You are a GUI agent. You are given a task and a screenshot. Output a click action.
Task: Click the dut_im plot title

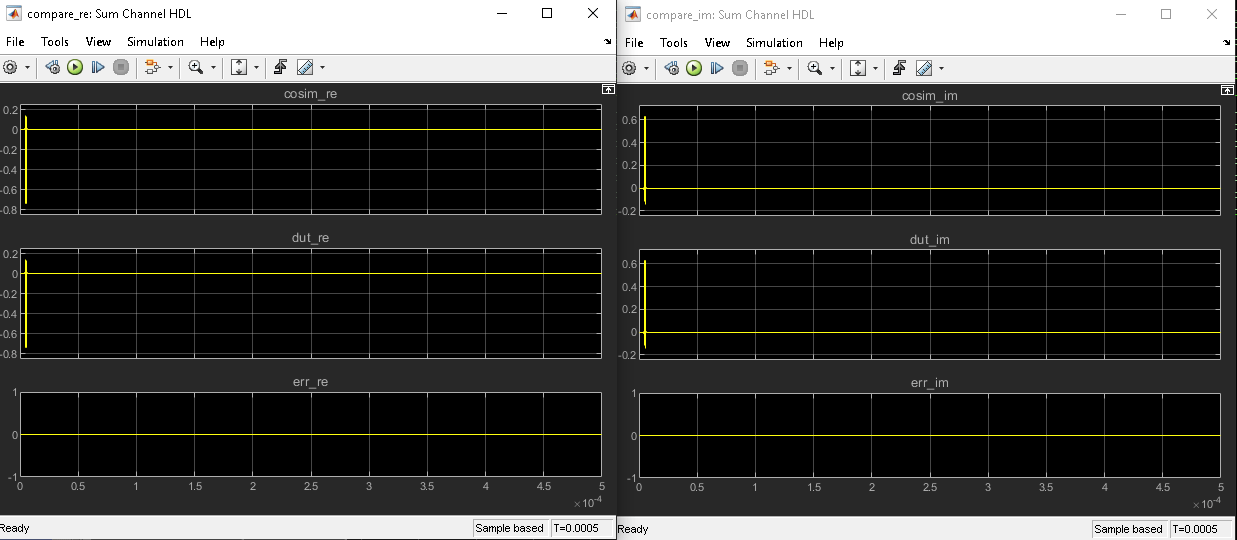coord(929,239)
